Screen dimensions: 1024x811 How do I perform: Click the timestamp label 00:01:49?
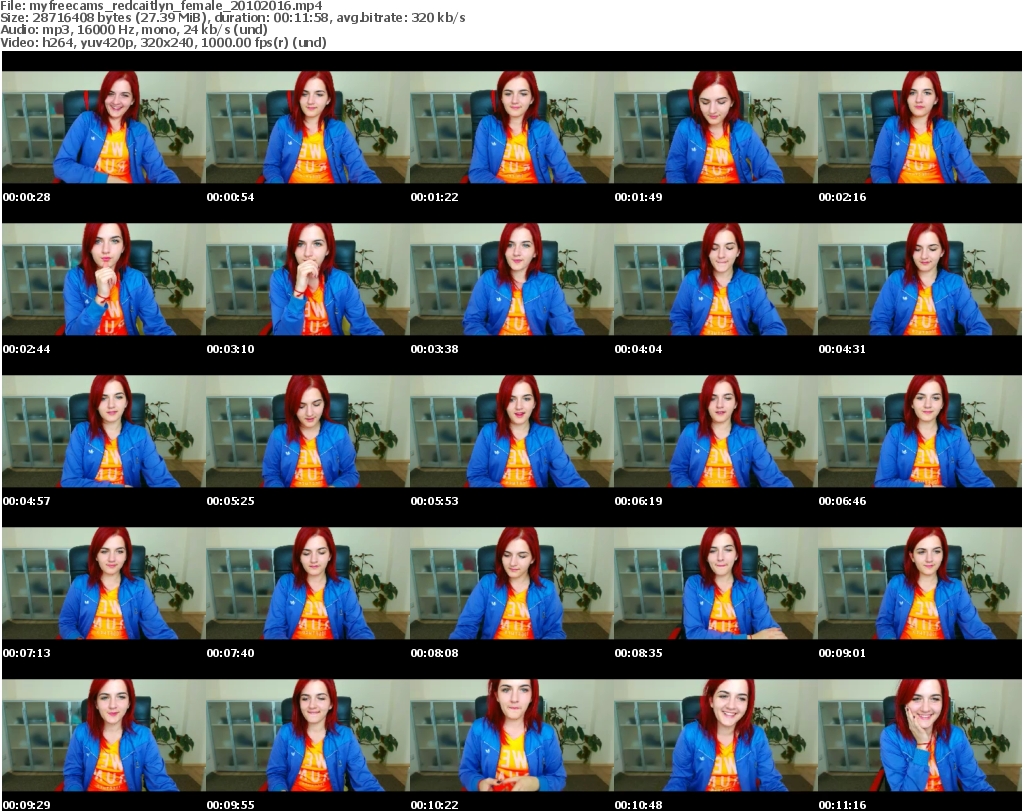[638, 197]
